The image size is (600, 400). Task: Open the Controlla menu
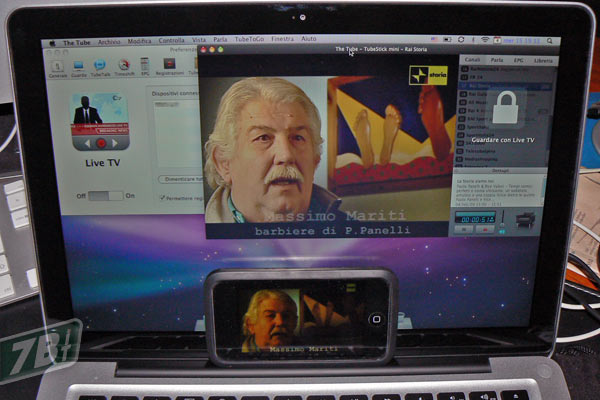[171, 42]
